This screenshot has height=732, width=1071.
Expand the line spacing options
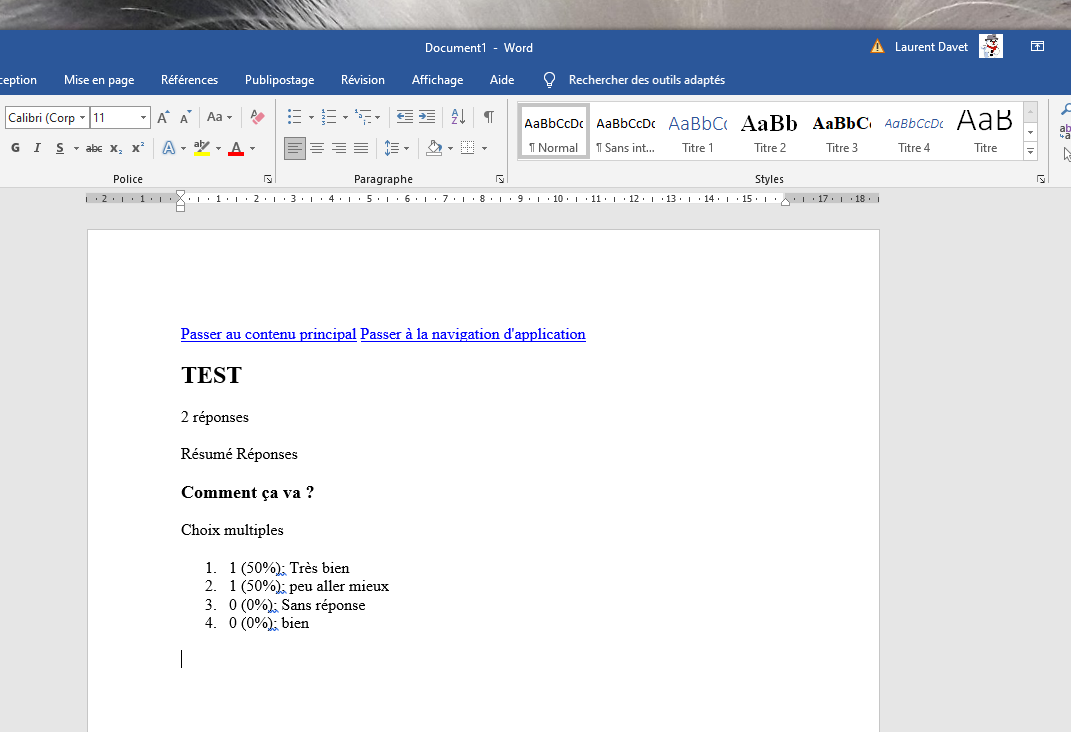point(406,148)
